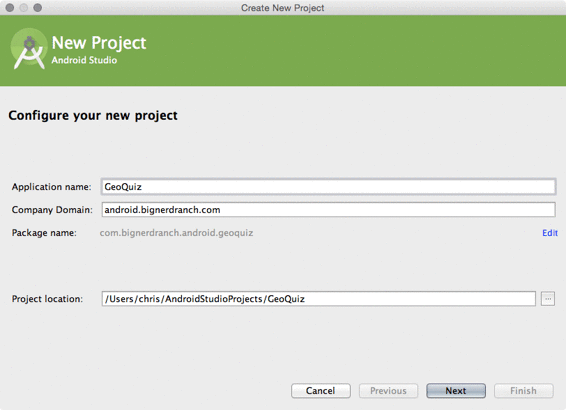Open the project location browse button
The width and height of the screenshot is (566, 410).
tap(548, 299)
